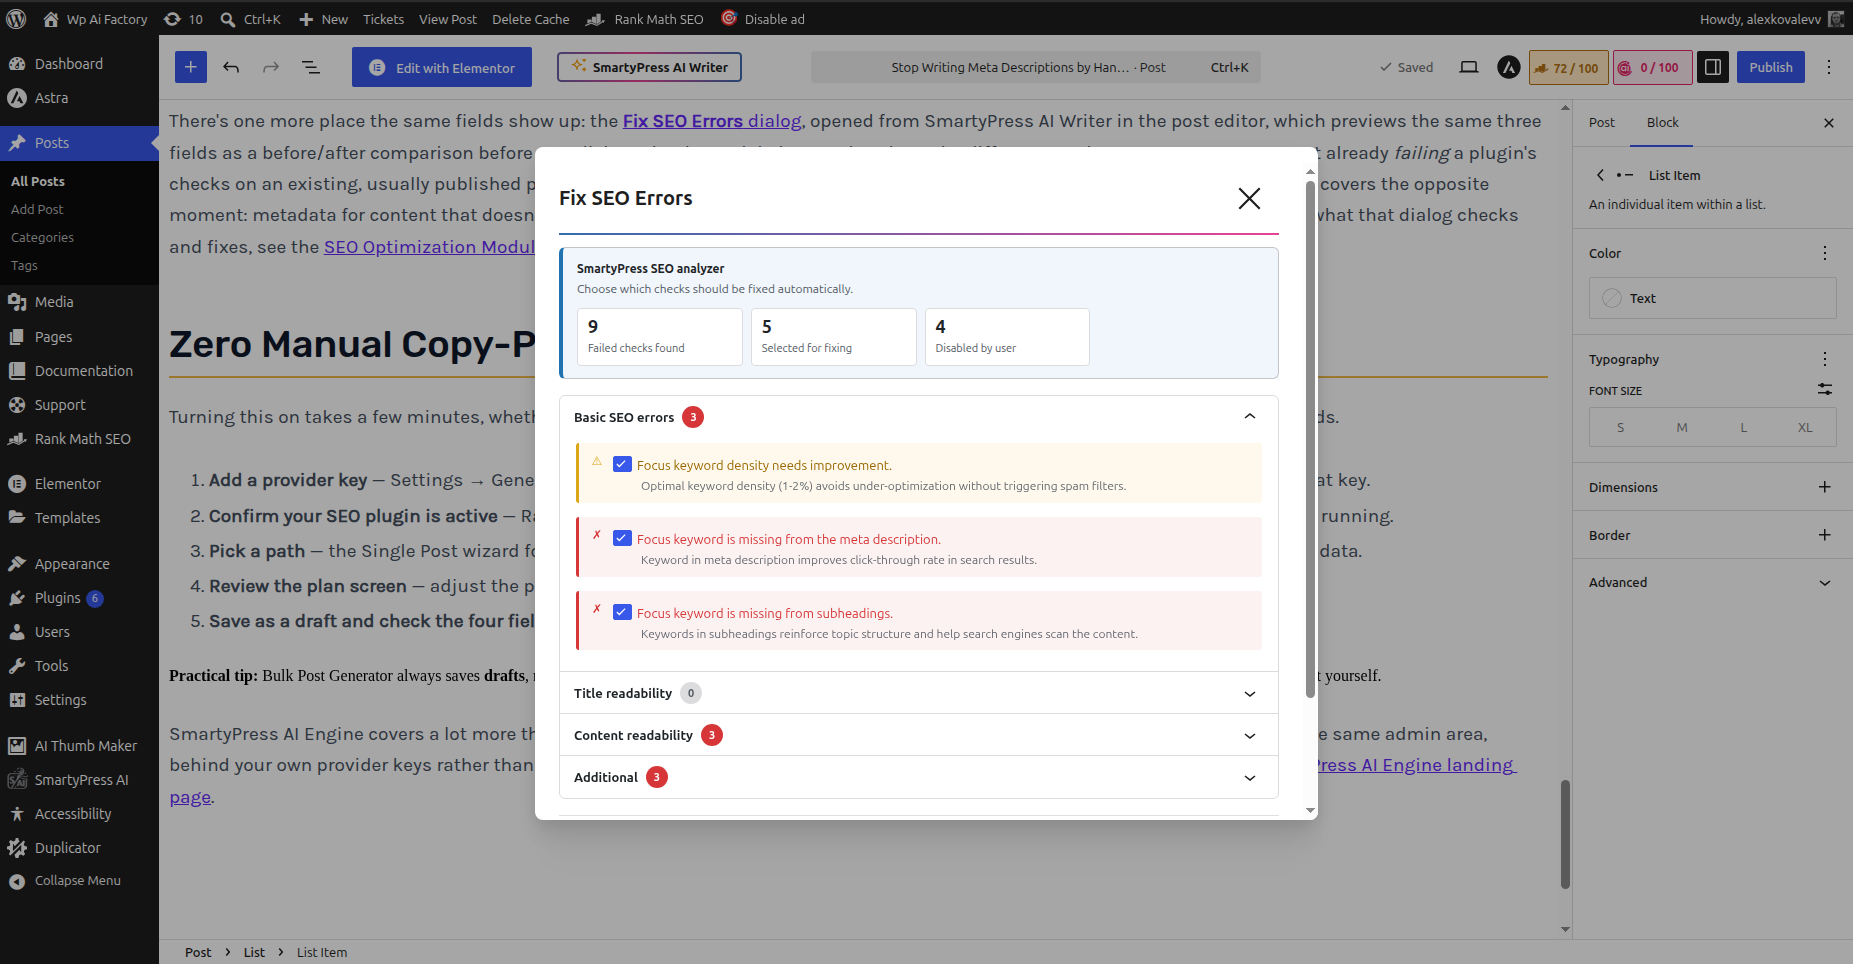
Task: Select font size M
Action: click(x=1682, y=427)
